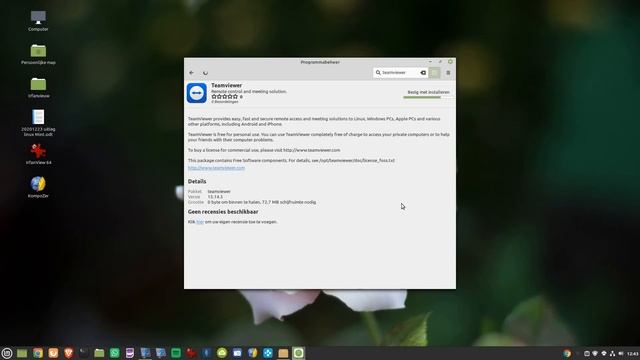Click Chrome icon in system tray
The height and width of the screenshot is (360, 640).
tap(567, 353)
